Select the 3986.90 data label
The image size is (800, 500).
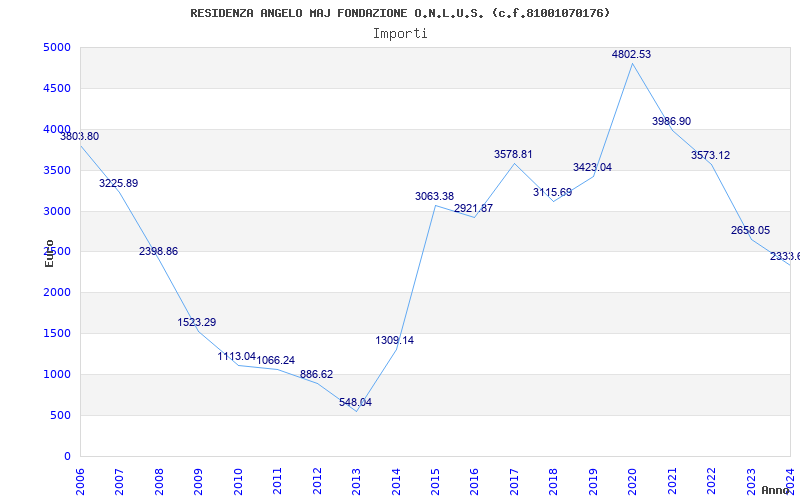[671, 121]
